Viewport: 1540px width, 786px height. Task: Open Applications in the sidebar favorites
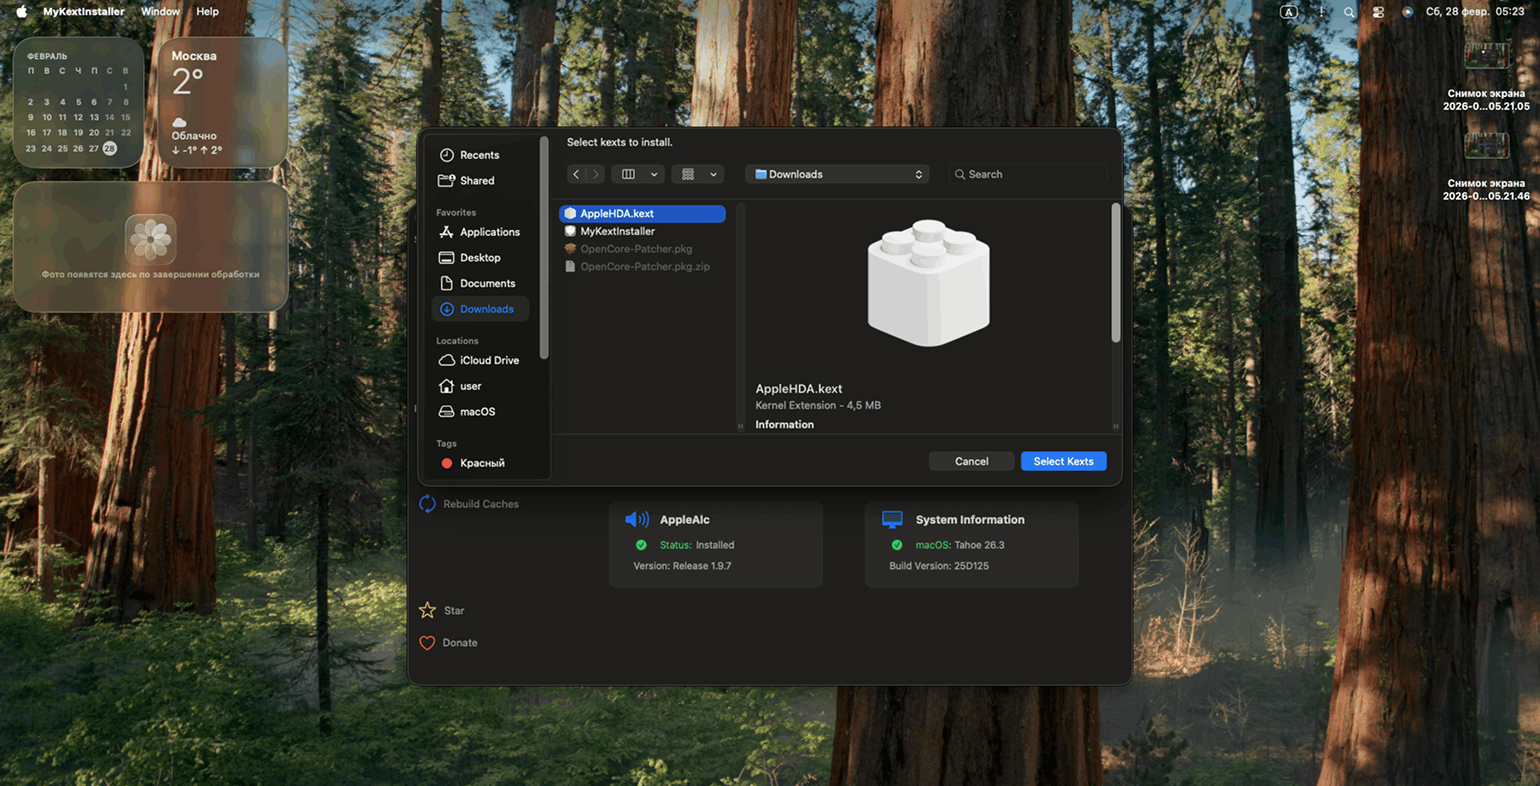coord(480,232)
